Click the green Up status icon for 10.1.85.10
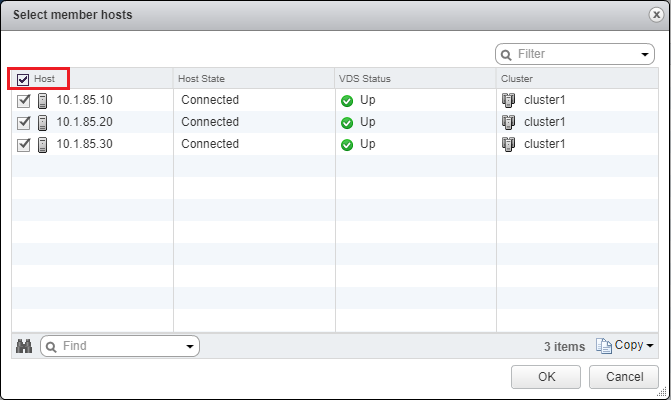This screenshot has width=671, height=400. point(347,101)
